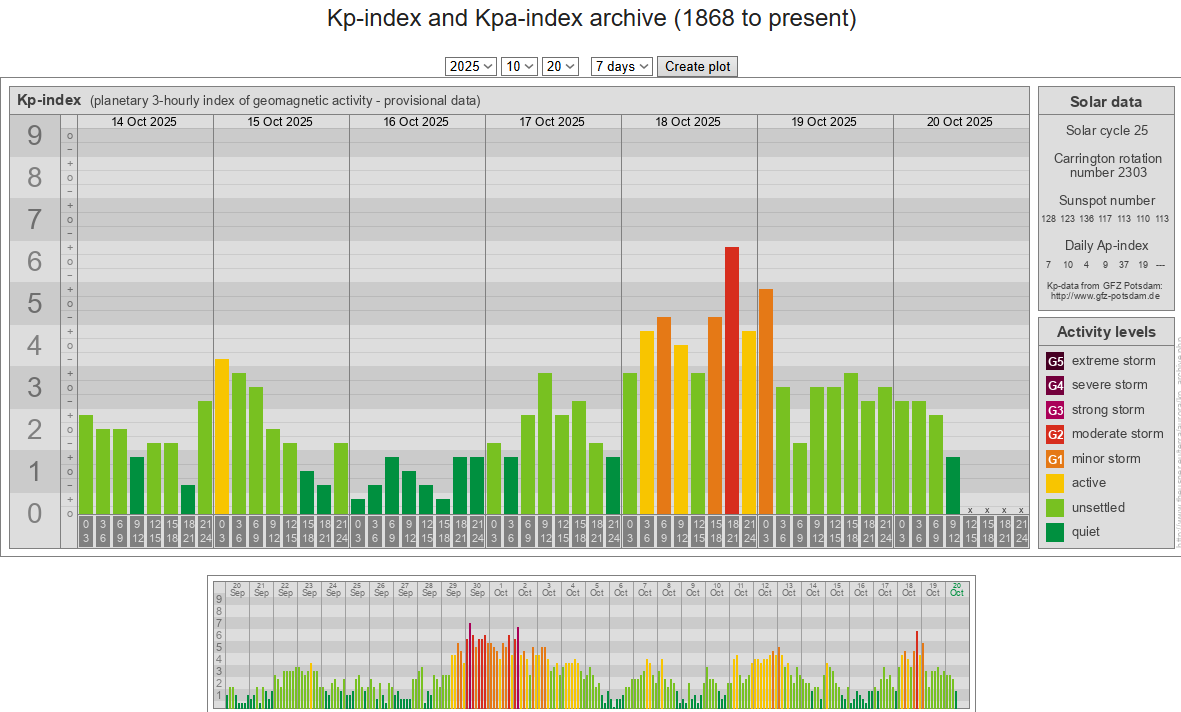The width and height of the screenshot is (1181, 712).
Task: Click the '18 Oct 2025' day header
Action: (688, 121)
